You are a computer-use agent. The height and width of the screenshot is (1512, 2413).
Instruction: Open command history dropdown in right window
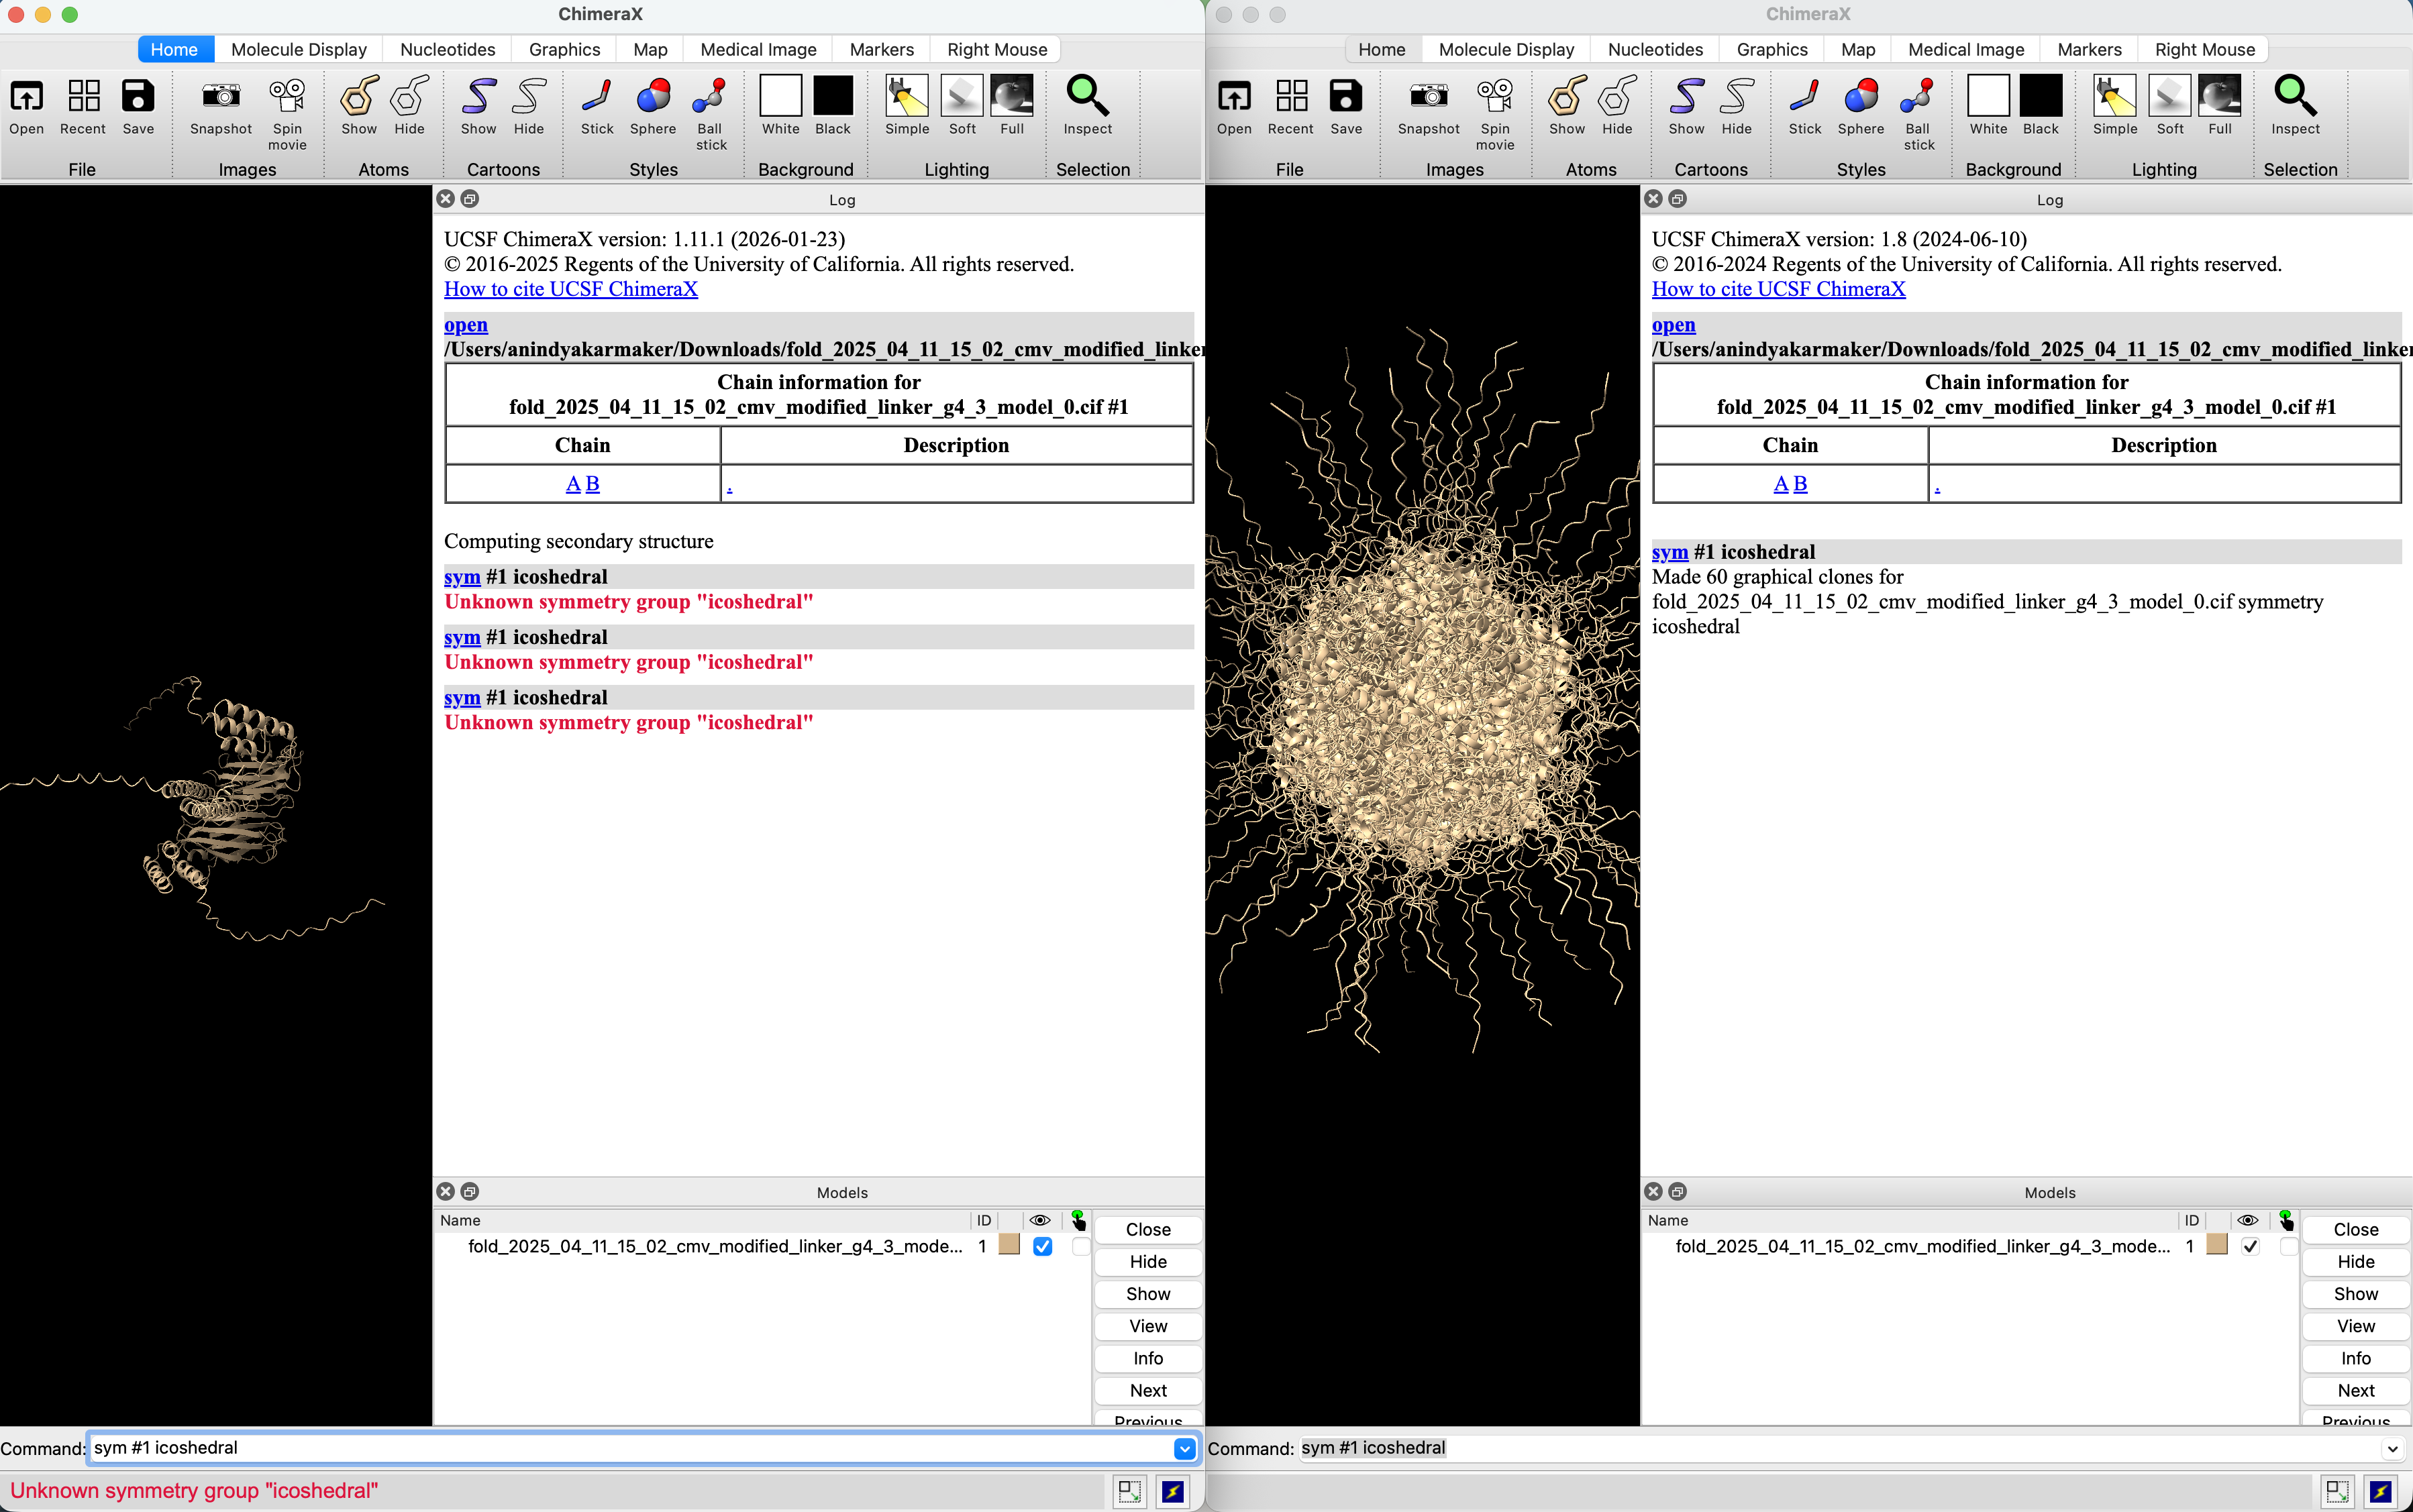tap(2391, 1448)
